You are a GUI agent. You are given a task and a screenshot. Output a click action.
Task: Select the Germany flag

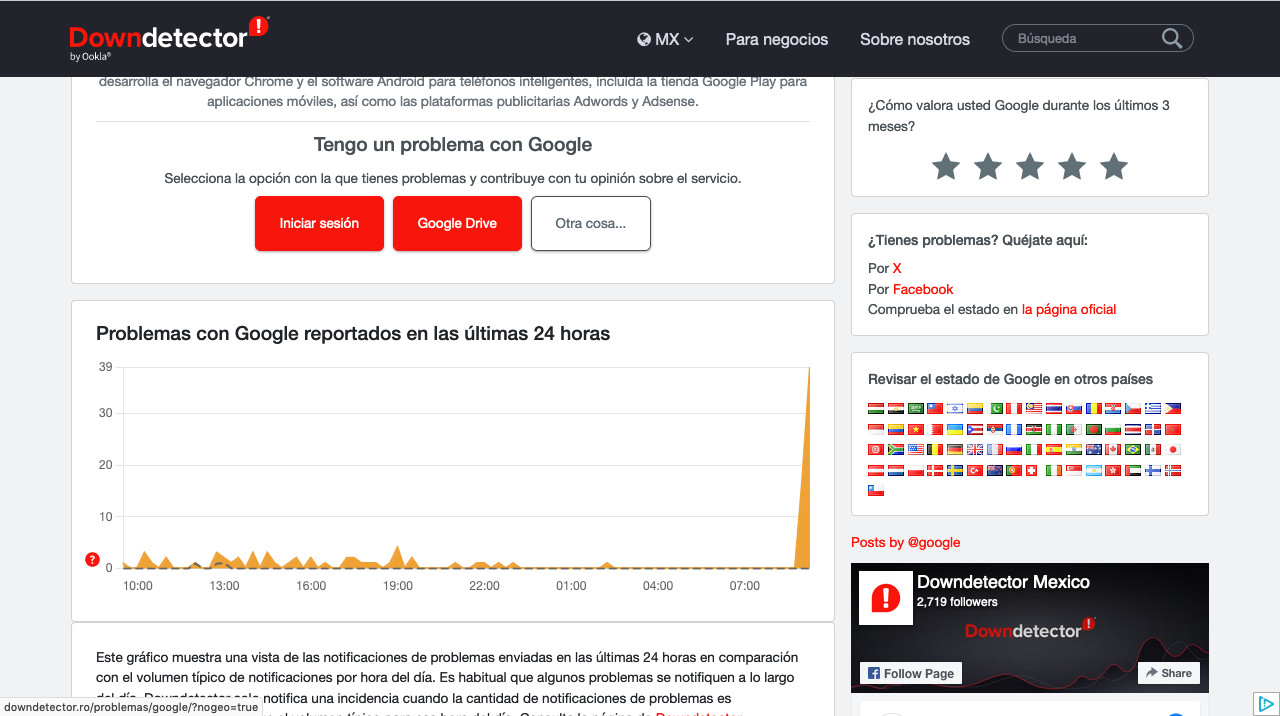[x=955, y=449]
